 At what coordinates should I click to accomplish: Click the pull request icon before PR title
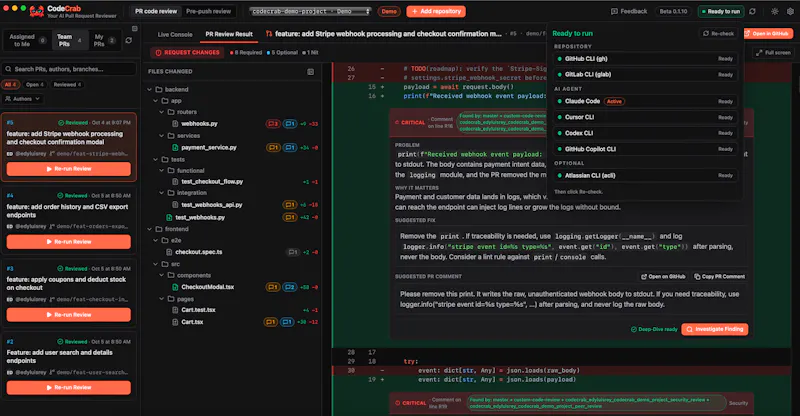(269, 34)
